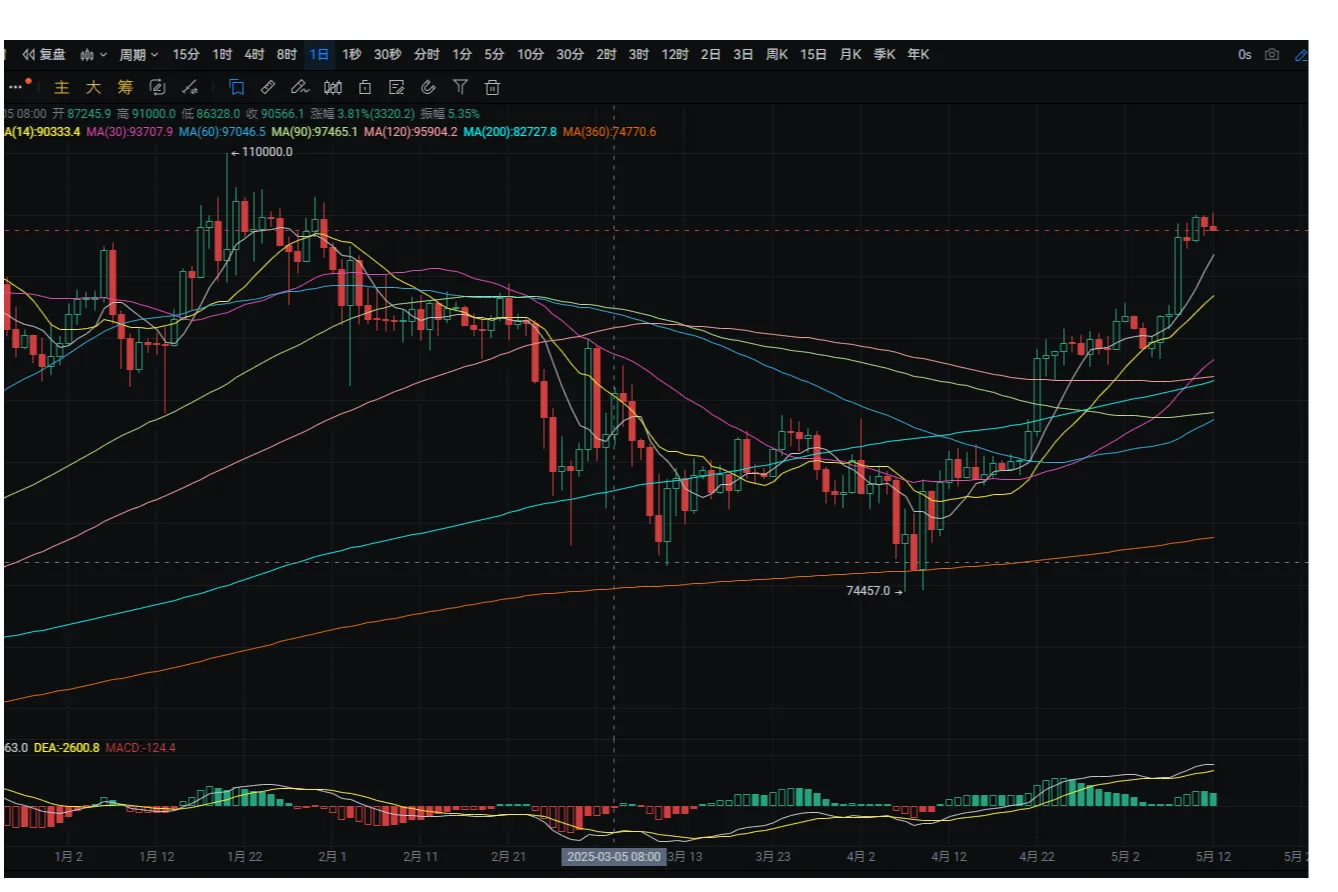The width and height of the screenshot is (1338, 892).
Task: Click the MACD:-124.4 label
Action: pyautogui.click(x=140, y=748)
